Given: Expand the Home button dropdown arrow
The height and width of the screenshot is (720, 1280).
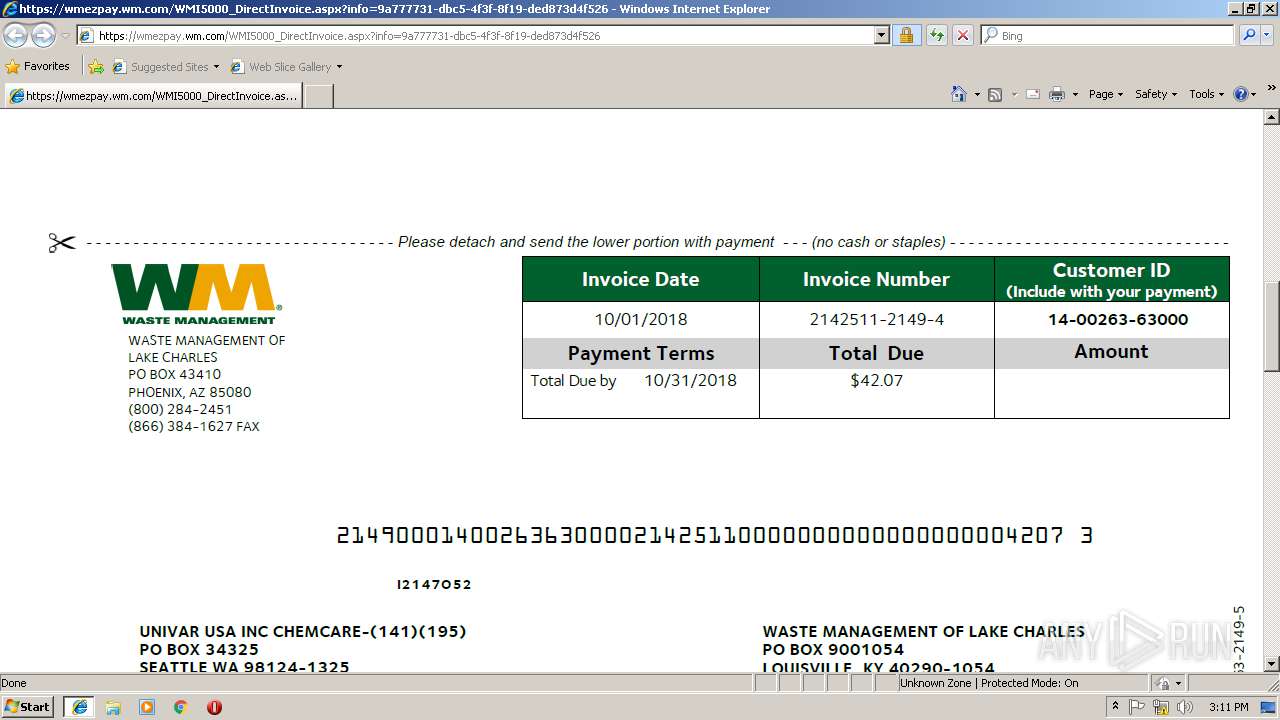Looking at the screenshot, I should tap(977, 94).
